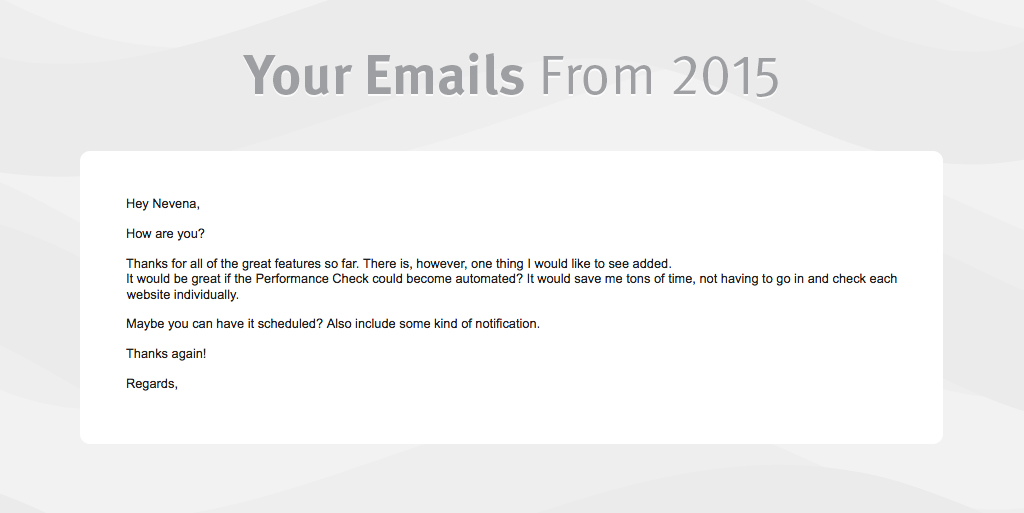Click the "Your Emails From 2015" heading
Image resolution: width=1024 pixels, height=513 pixels.
tap(510, 75)
